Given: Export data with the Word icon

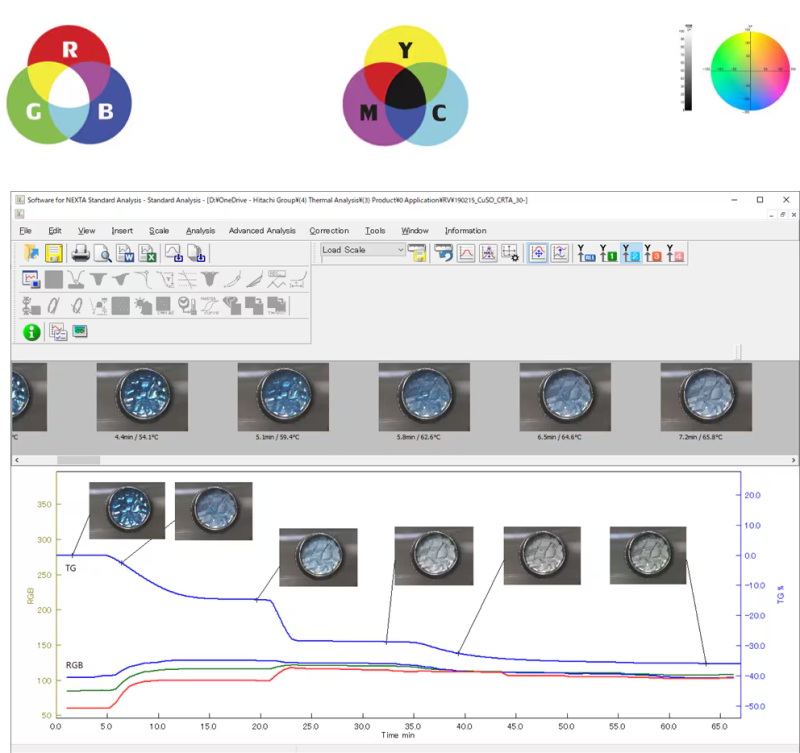Looking at the screenshot, I should click(x=125, y=253).
